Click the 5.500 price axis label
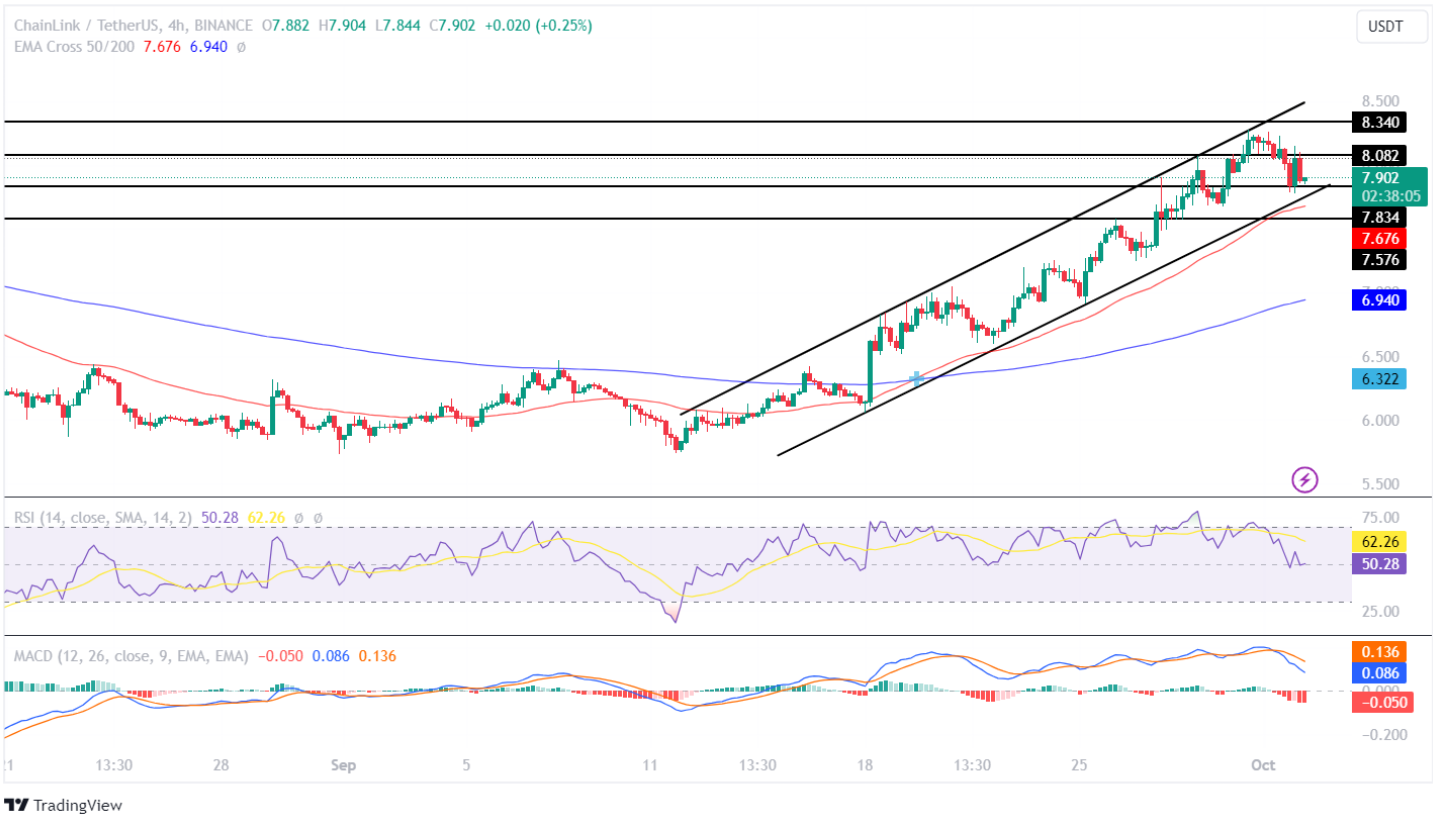 (x=1380, y=484)
